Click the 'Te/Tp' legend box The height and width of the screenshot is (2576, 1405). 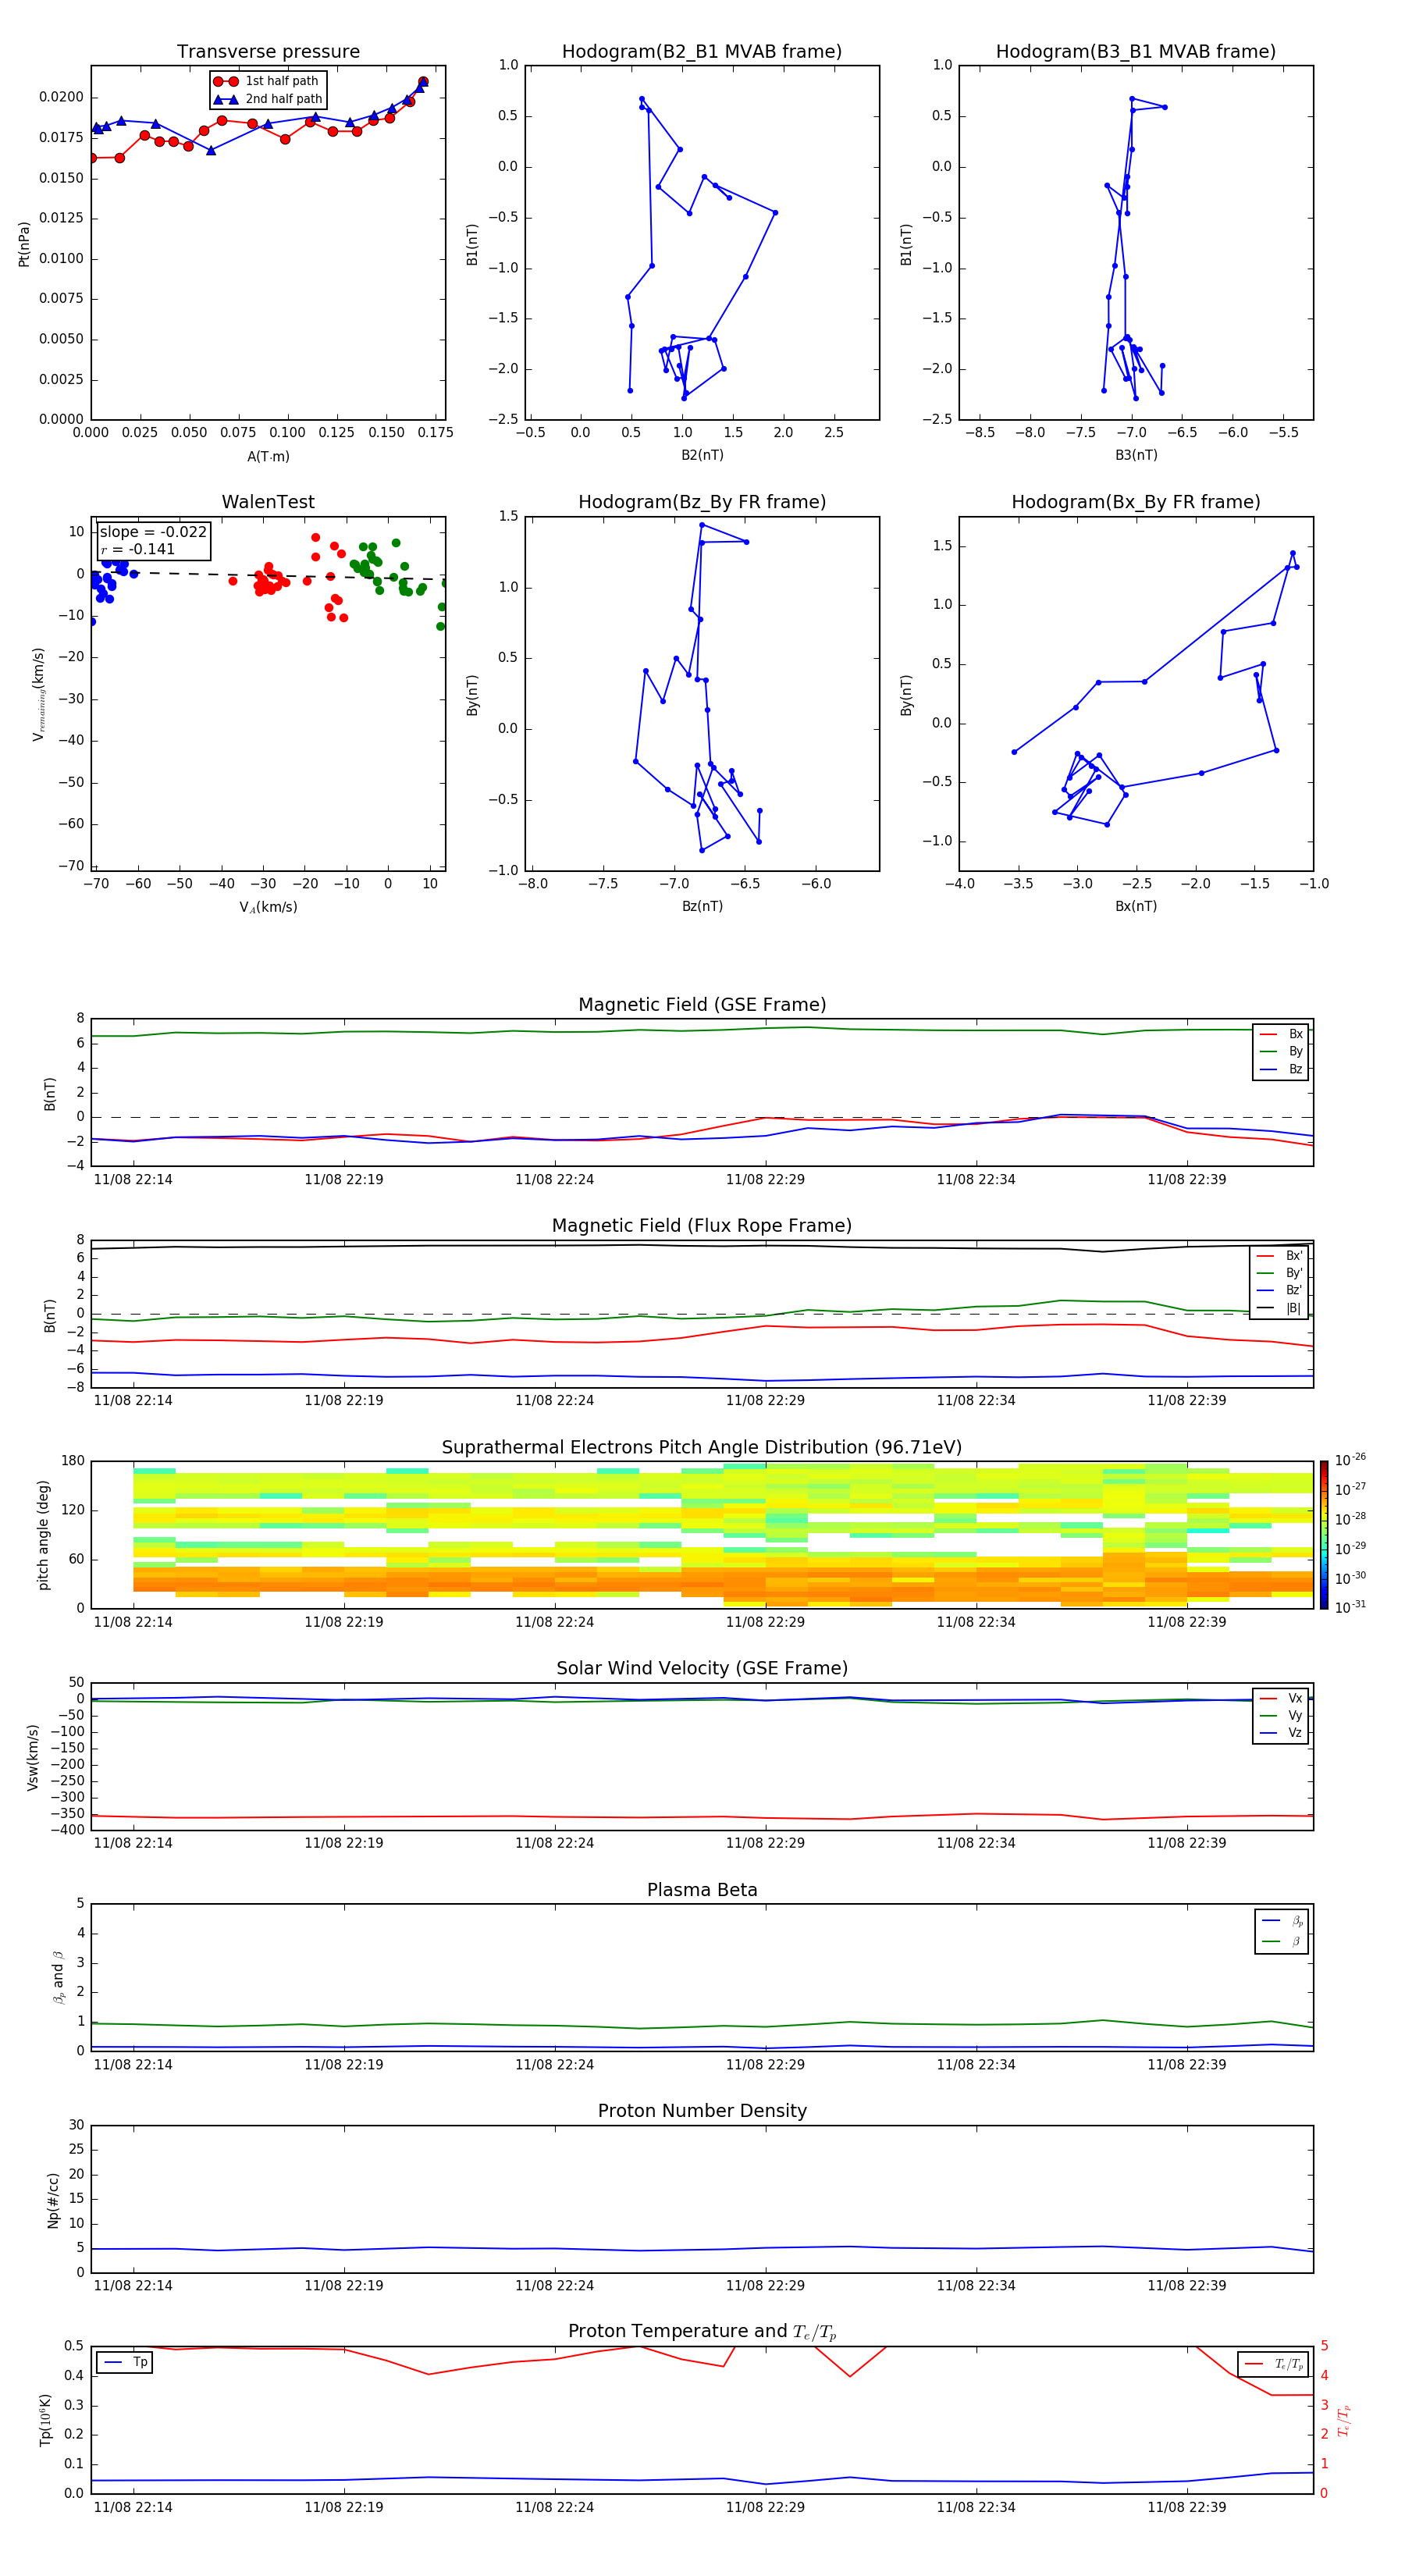point(1273,2365)
